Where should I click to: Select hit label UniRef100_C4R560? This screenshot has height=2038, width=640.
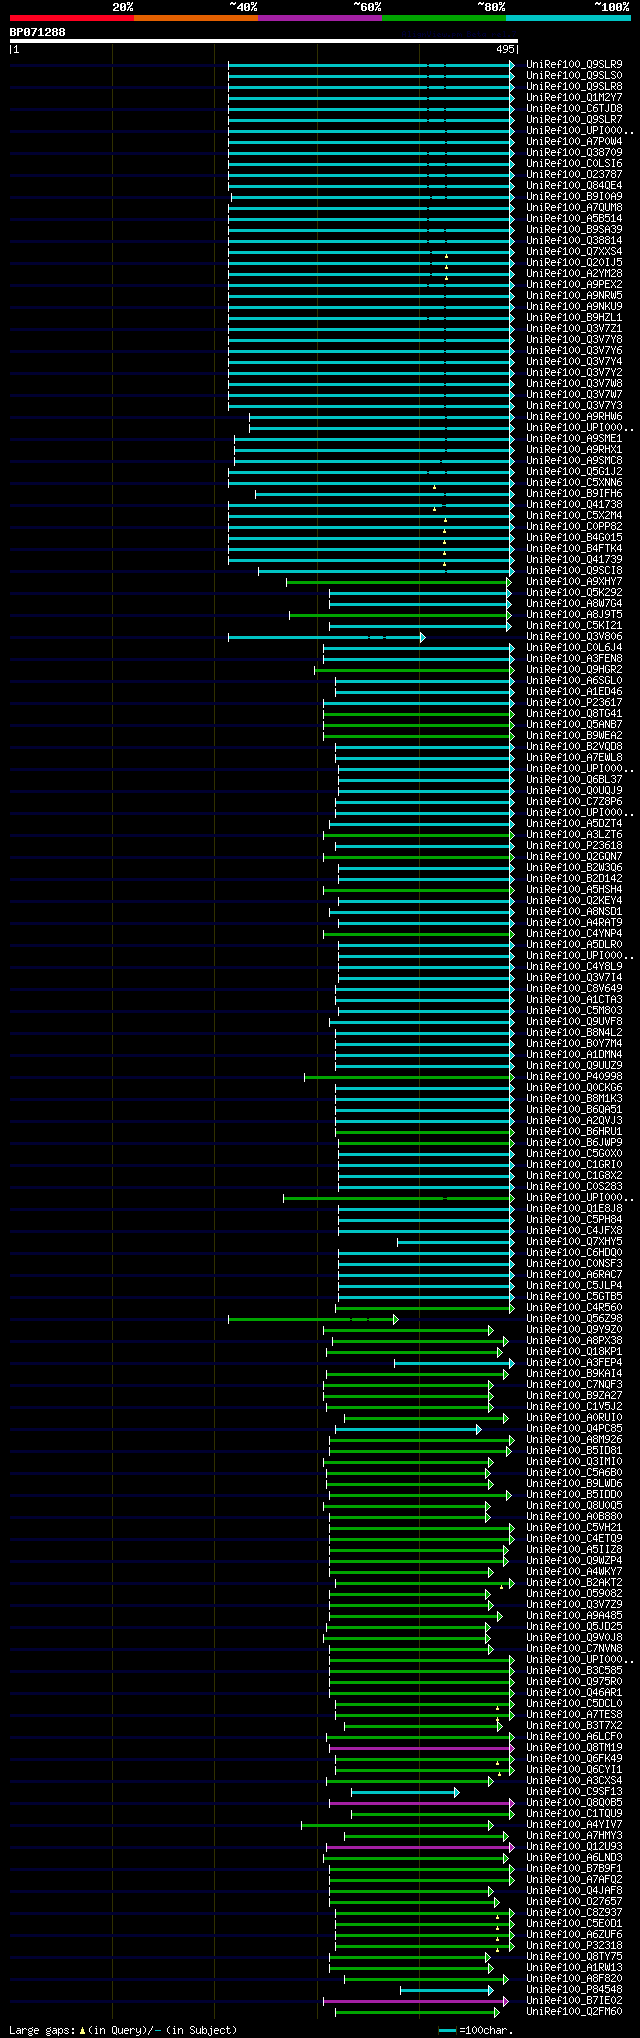[574, 1308]
